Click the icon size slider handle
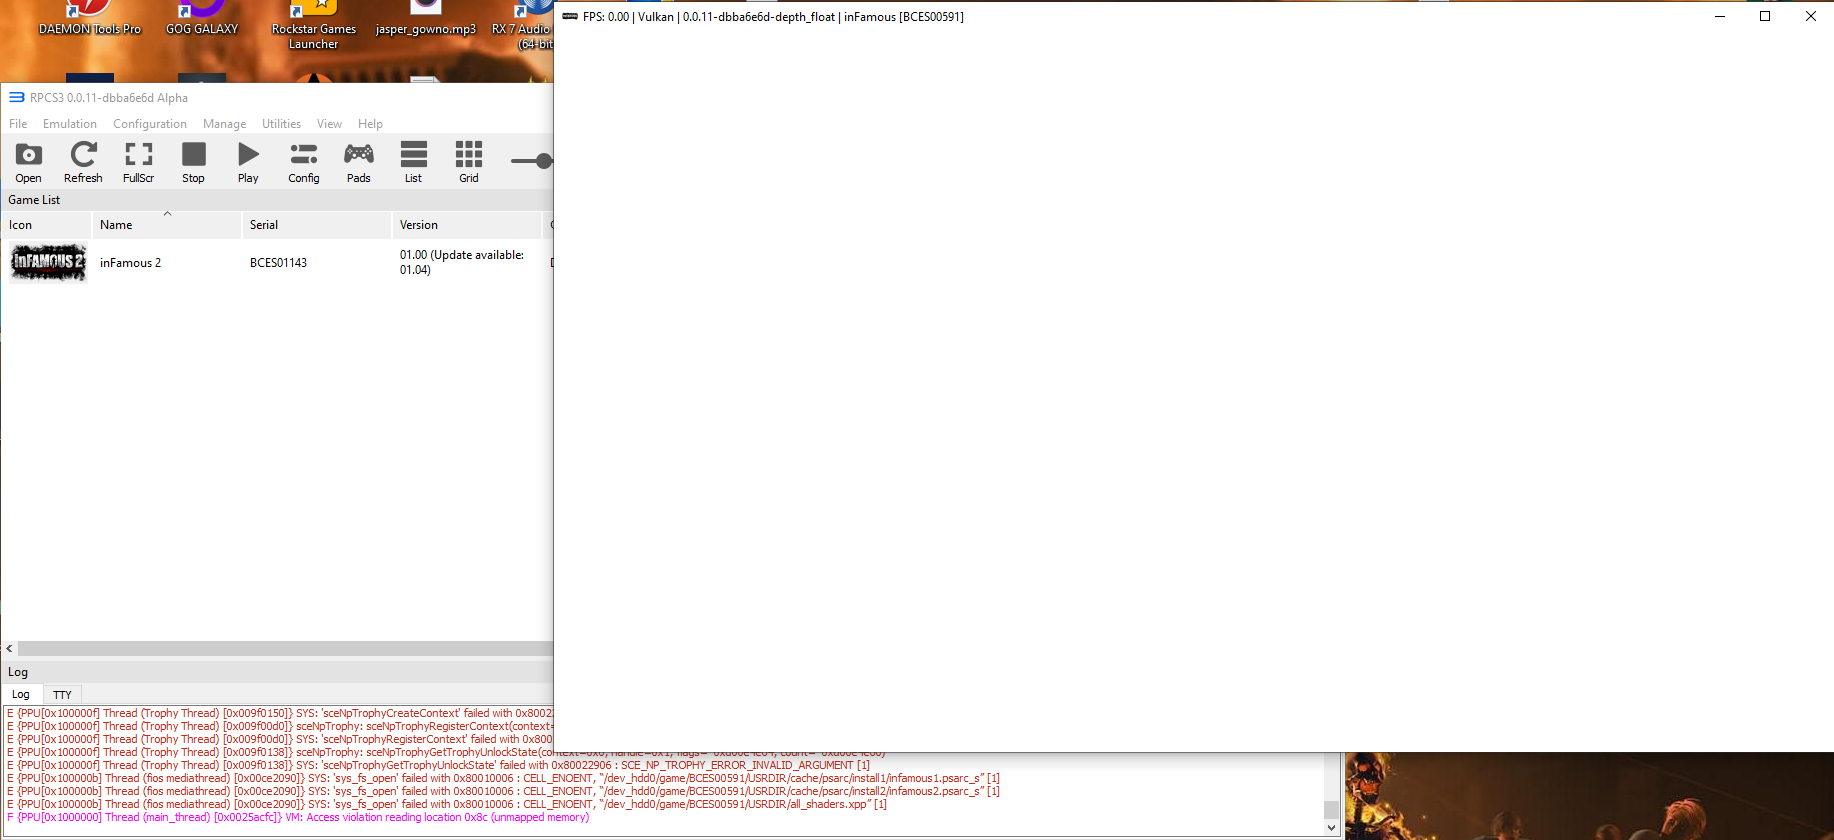The height and width of the screenshot is (840, 1834). 544,161
